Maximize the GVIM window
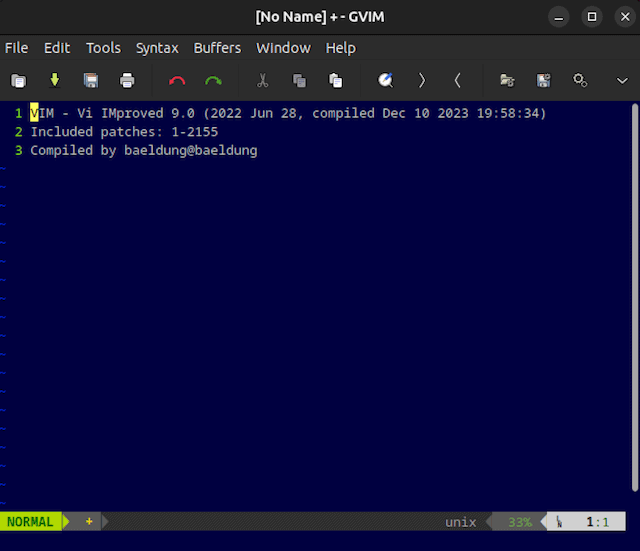The width and height of the screenshot is (640, 551). point(592,17)
